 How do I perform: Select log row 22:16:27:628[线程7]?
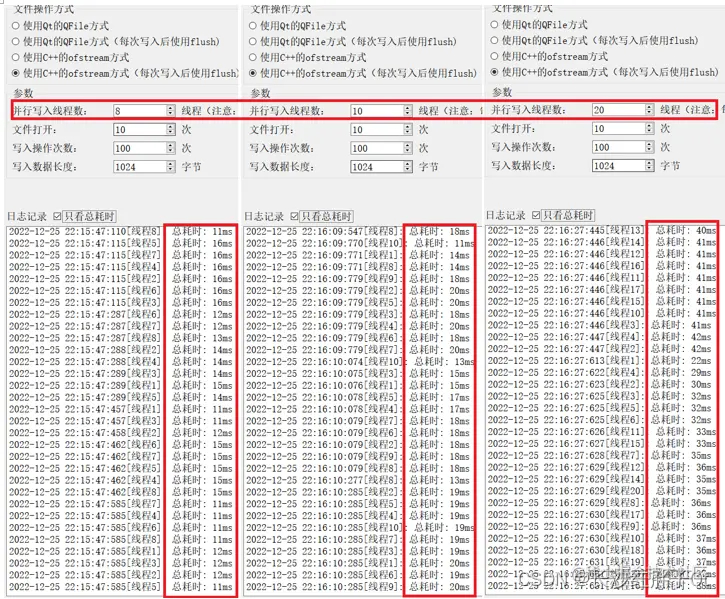(x=600, y=455)
